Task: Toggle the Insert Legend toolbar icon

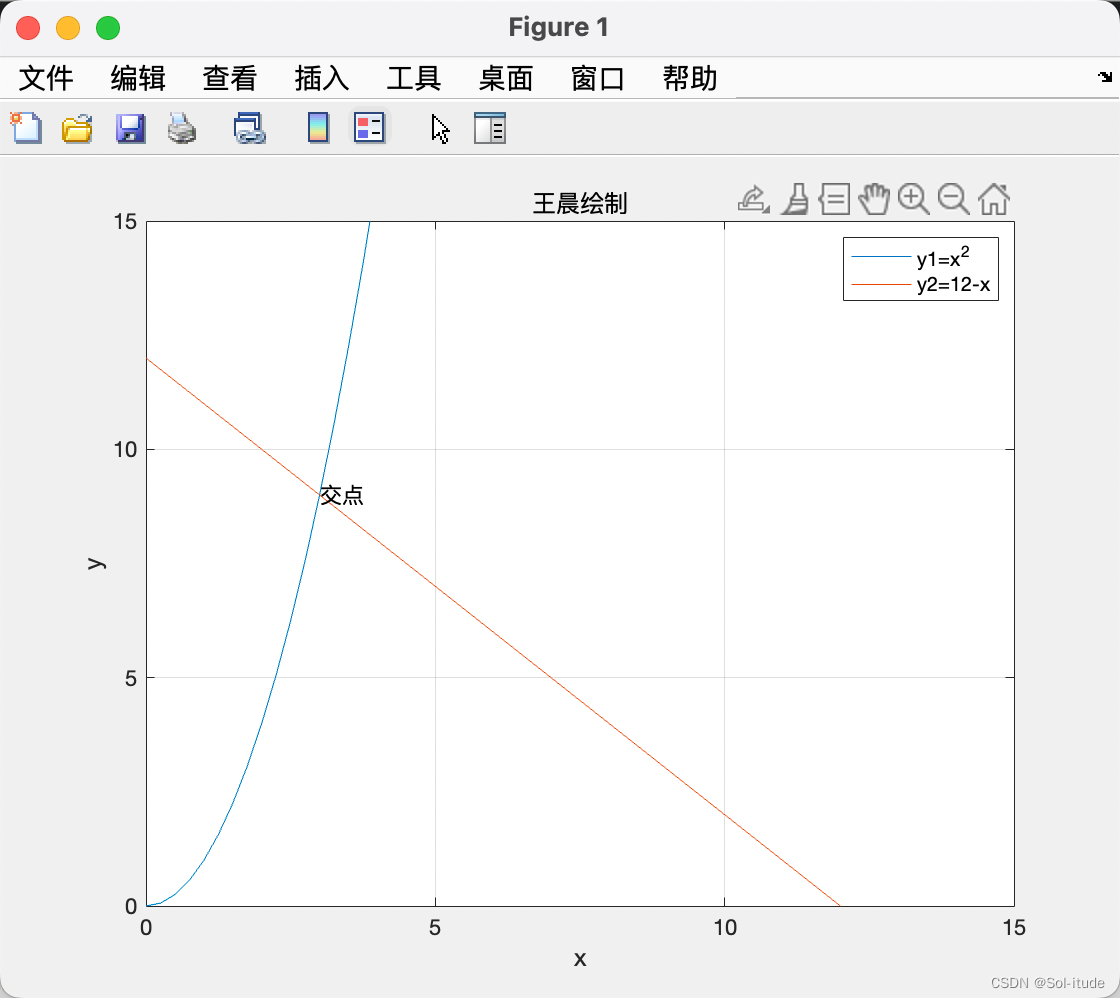Action: tap(370, 129)
